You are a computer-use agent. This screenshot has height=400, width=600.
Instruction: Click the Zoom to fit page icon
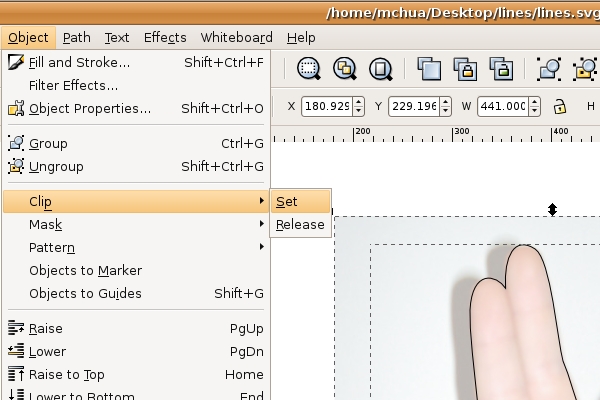tap(381, 69)
